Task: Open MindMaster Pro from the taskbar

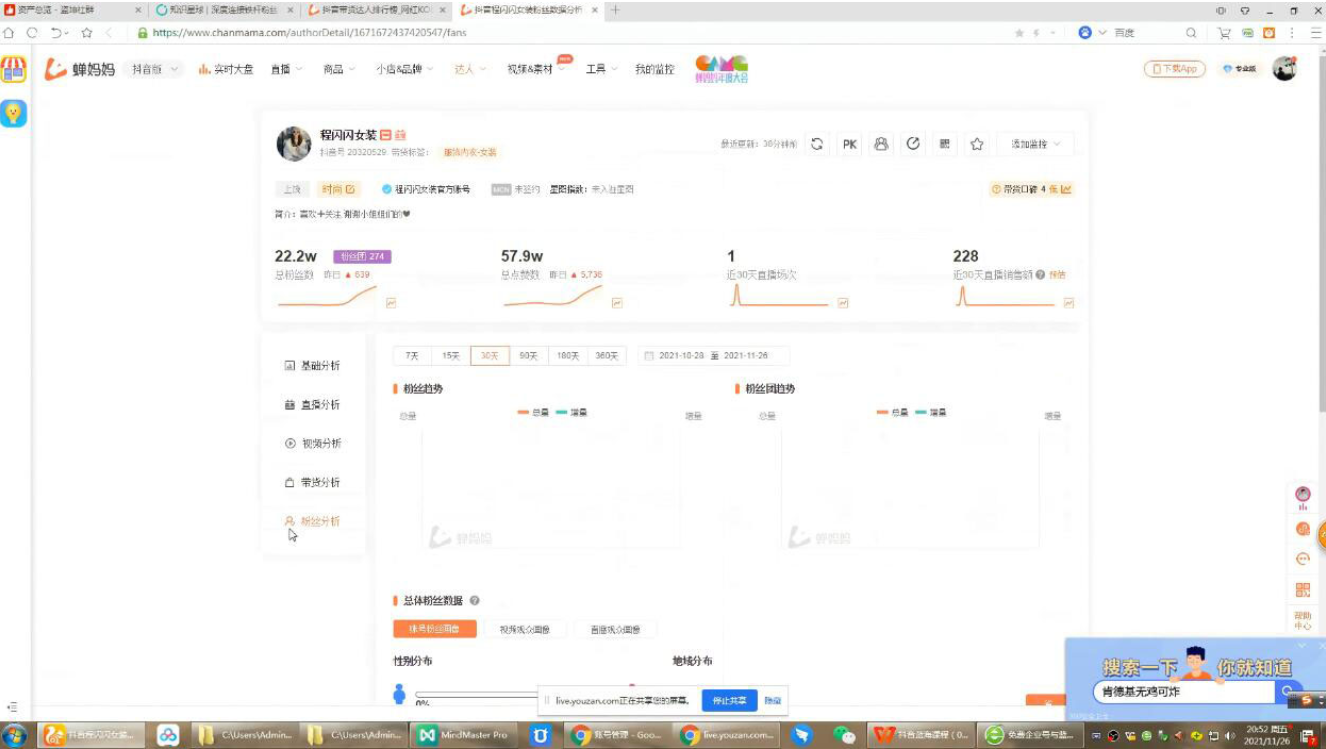Action: click(x=465, y=735)
